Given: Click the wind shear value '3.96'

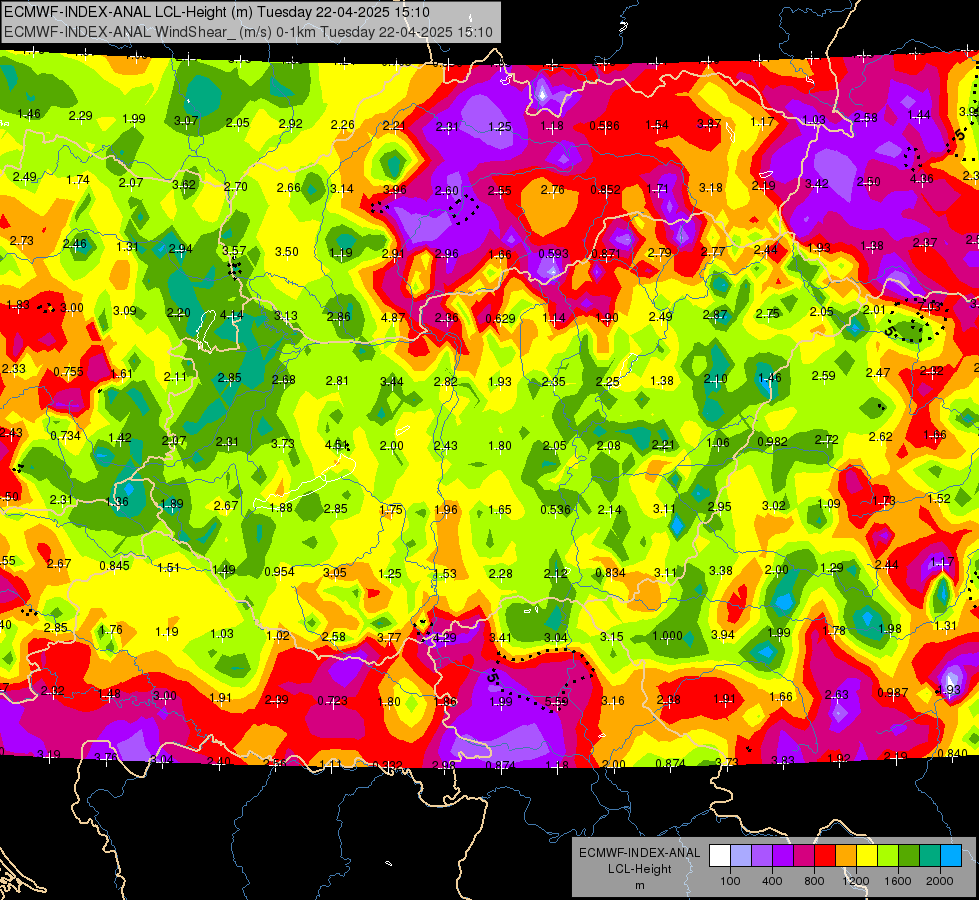Looking at the screenshot, I should (395, 189).
